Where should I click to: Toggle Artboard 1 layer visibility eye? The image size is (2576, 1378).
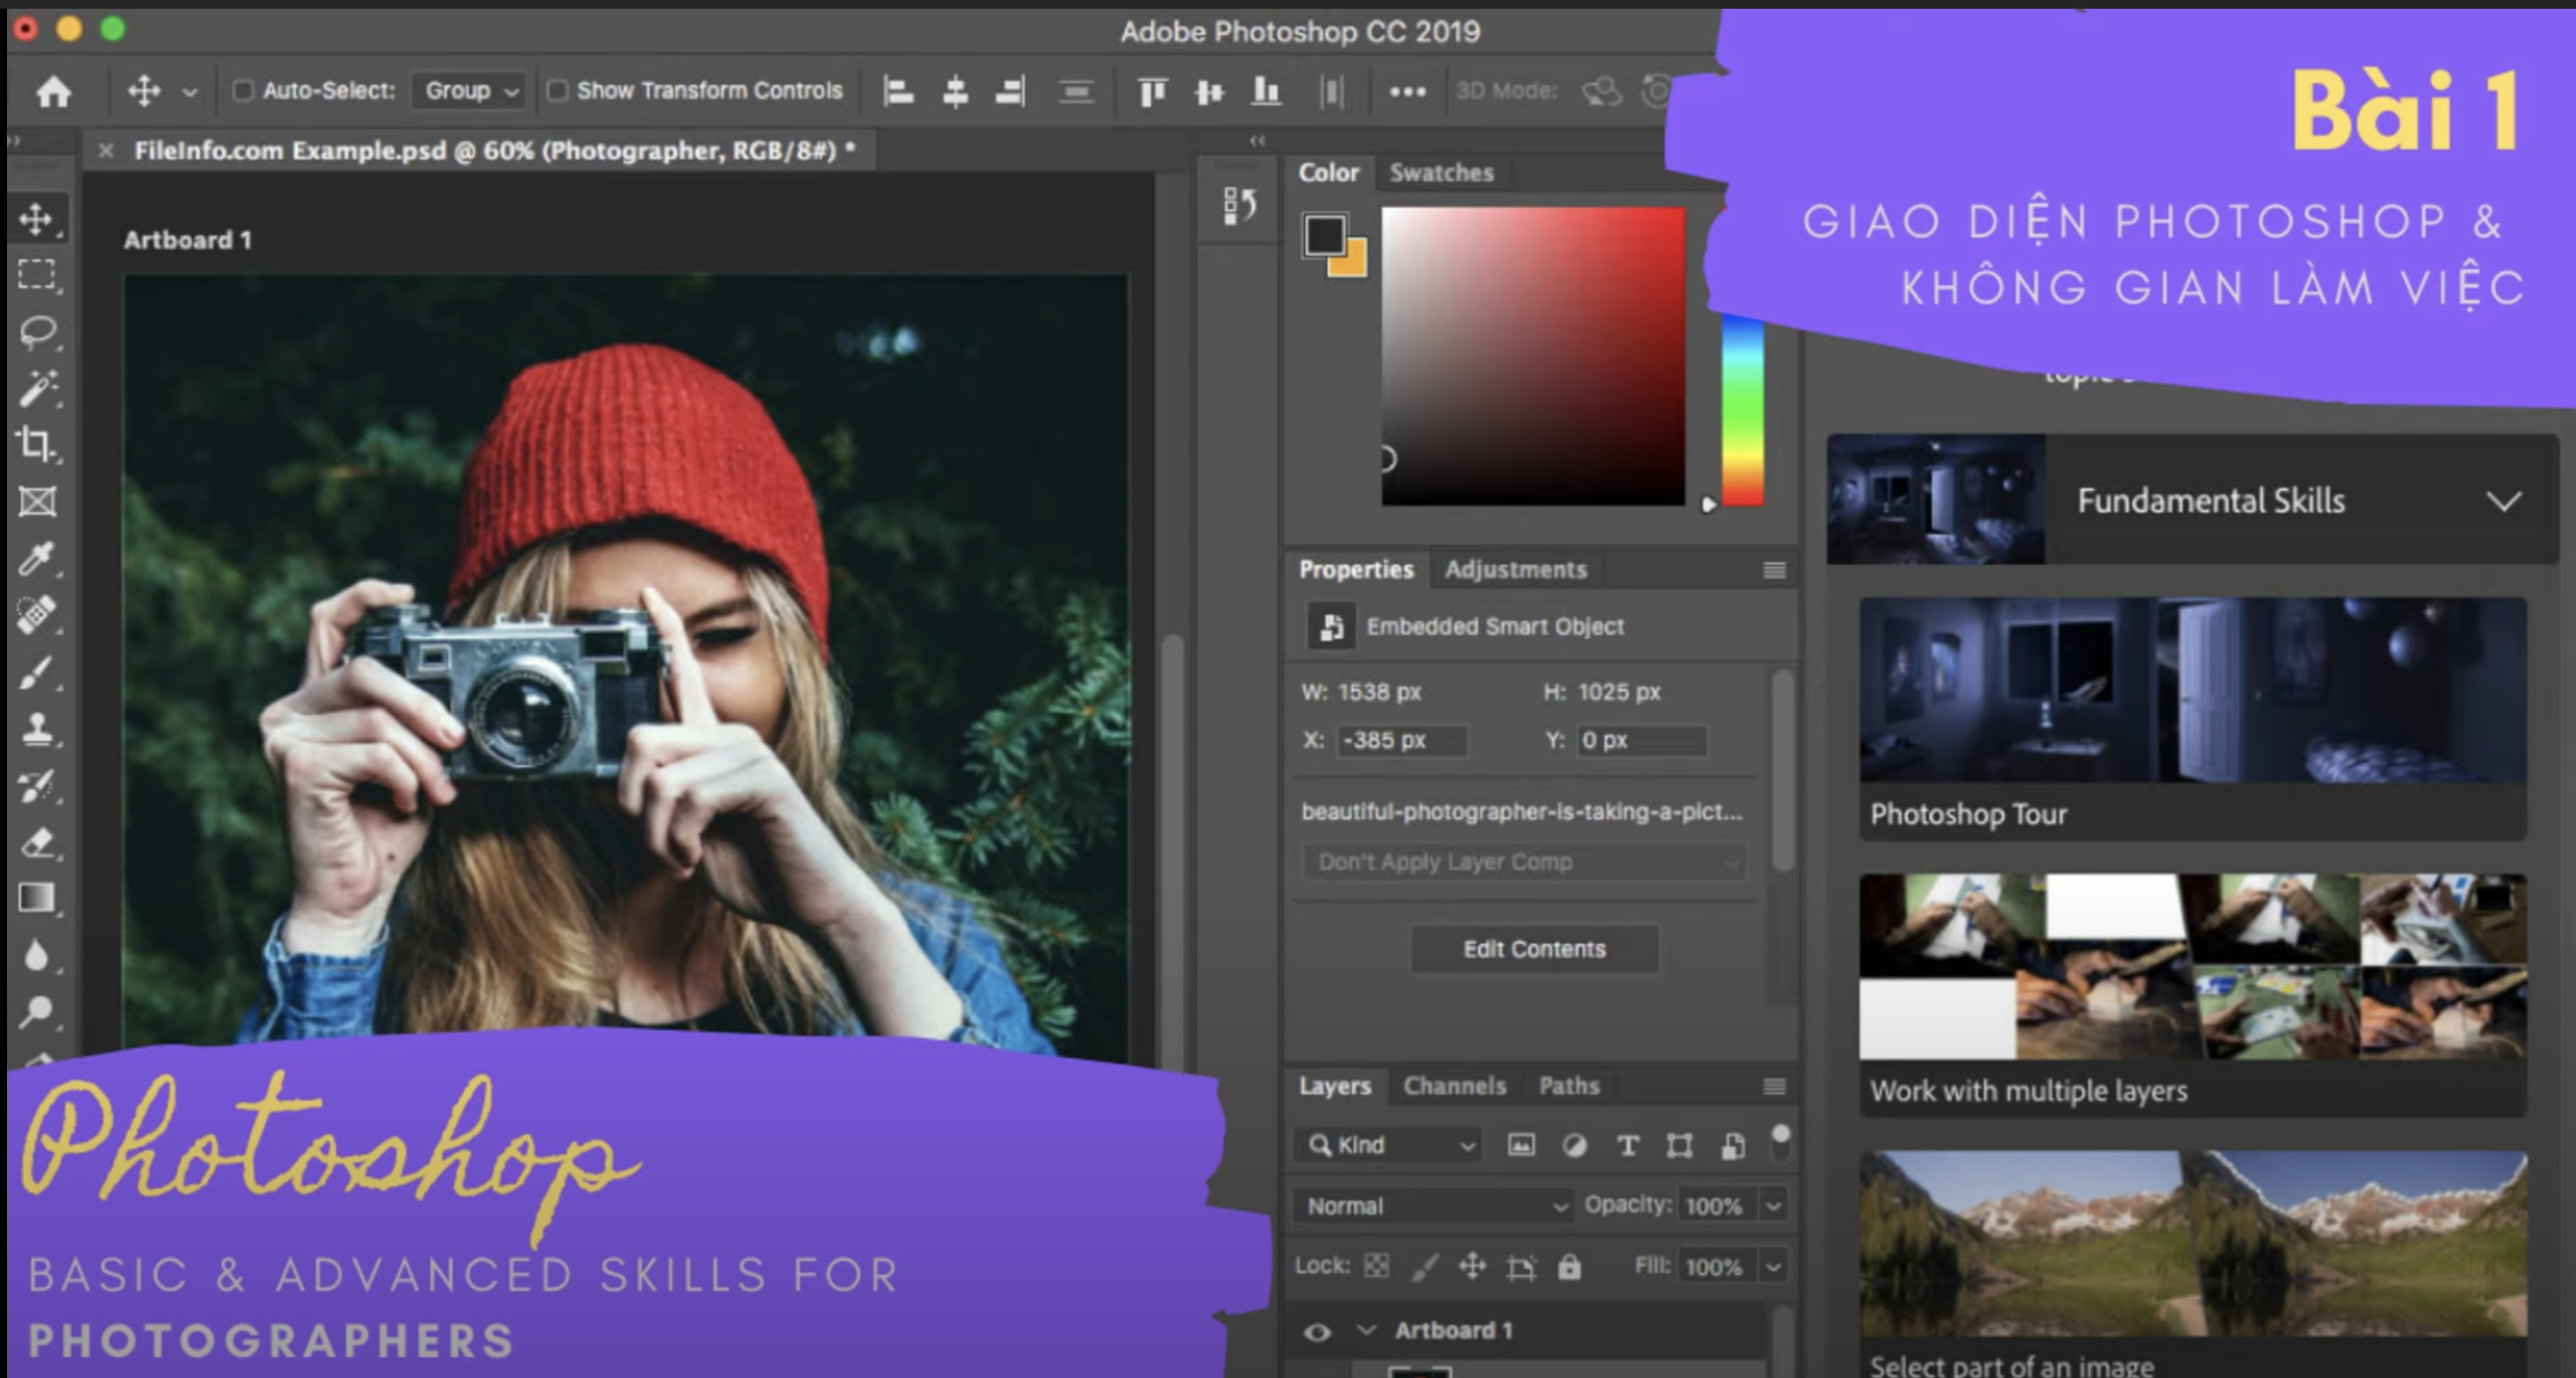click(1317, 1331)
